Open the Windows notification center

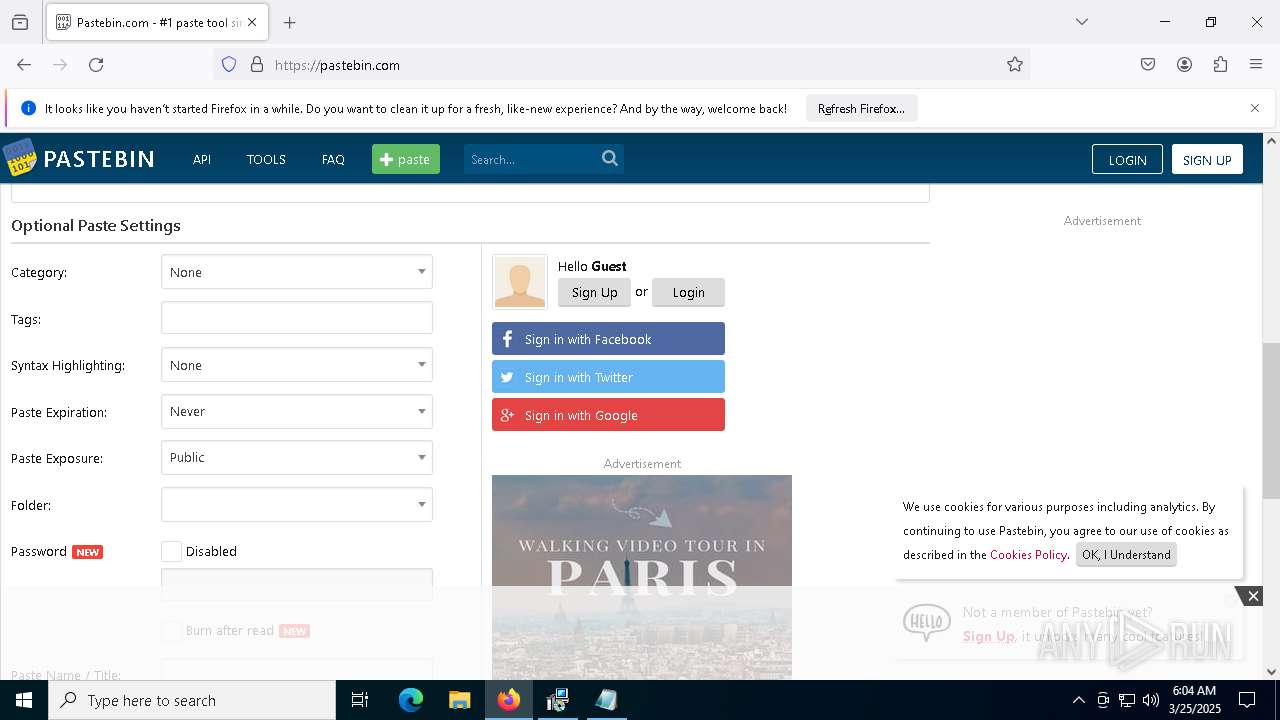[x=1247, y=700]
